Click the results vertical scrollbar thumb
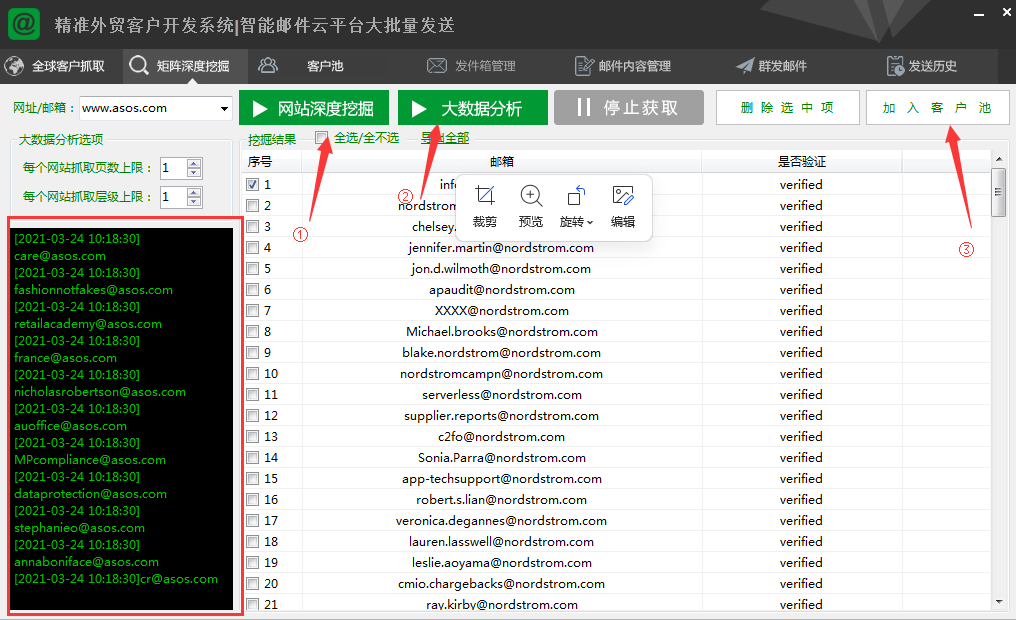Image resolution: width=1016 pixels, height=620 pixels. 999,192
